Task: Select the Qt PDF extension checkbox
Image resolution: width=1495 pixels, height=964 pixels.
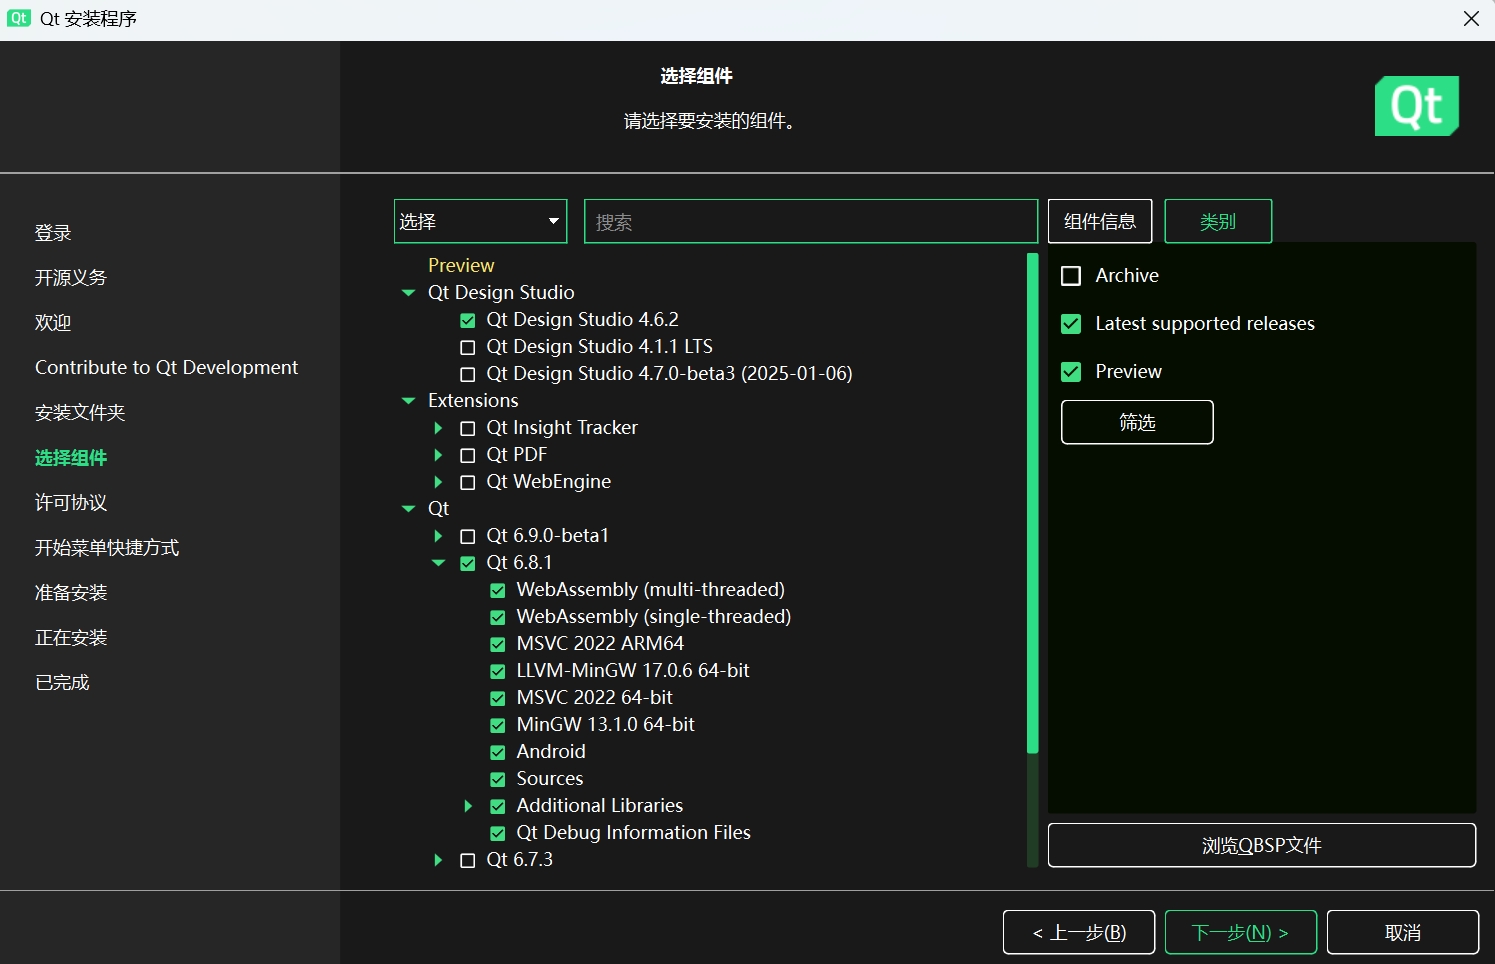Action: click(467, 455)
